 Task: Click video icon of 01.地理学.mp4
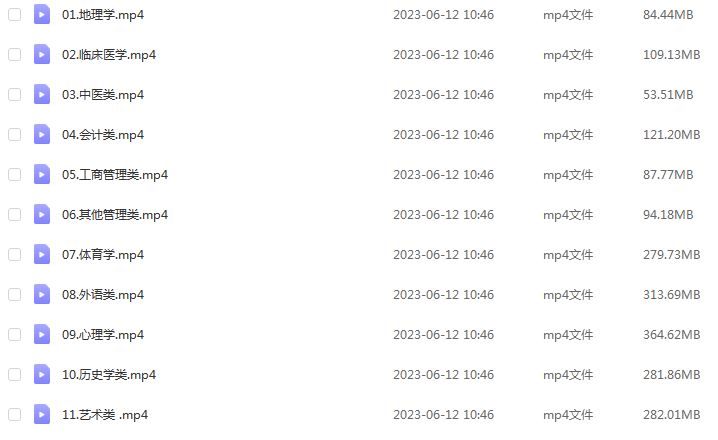(x=42, y=15)
